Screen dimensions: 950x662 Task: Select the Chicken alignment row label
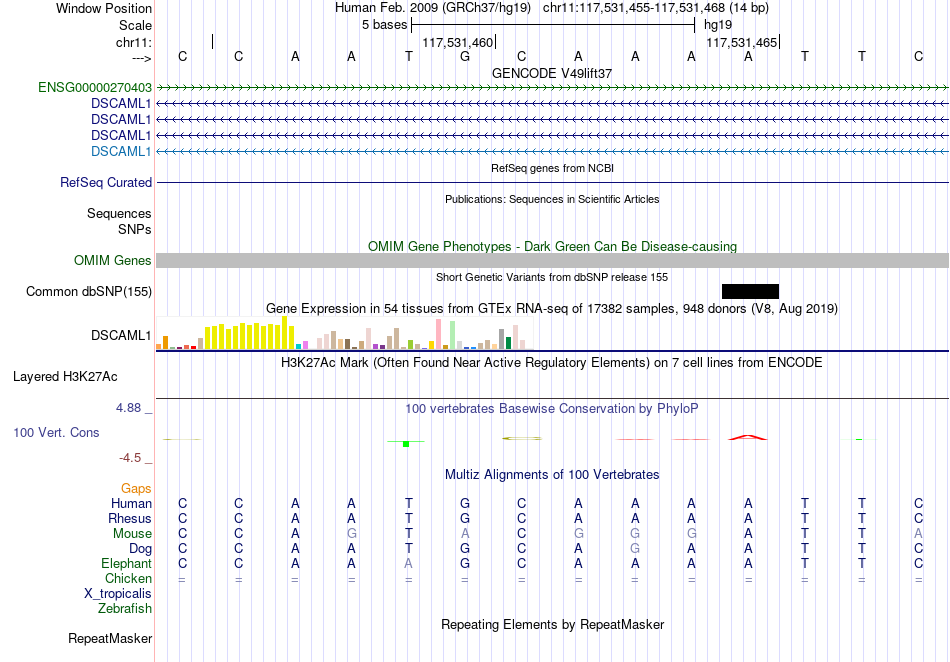click(x=128, y=578)
